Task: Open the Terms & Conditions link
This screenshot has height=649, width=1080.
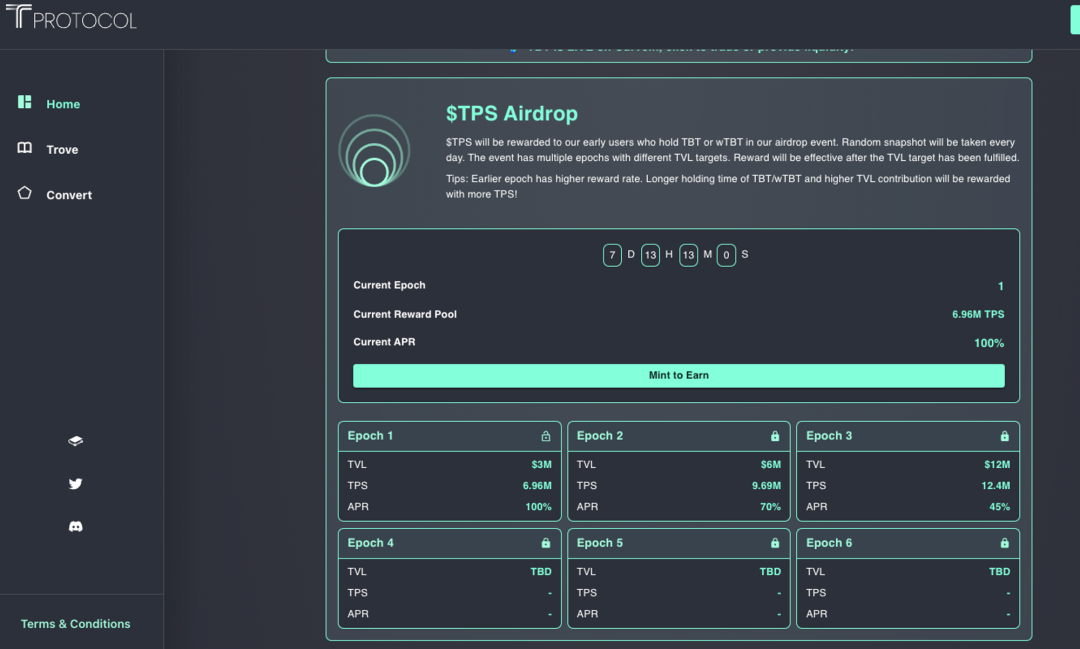Action: 76,624
